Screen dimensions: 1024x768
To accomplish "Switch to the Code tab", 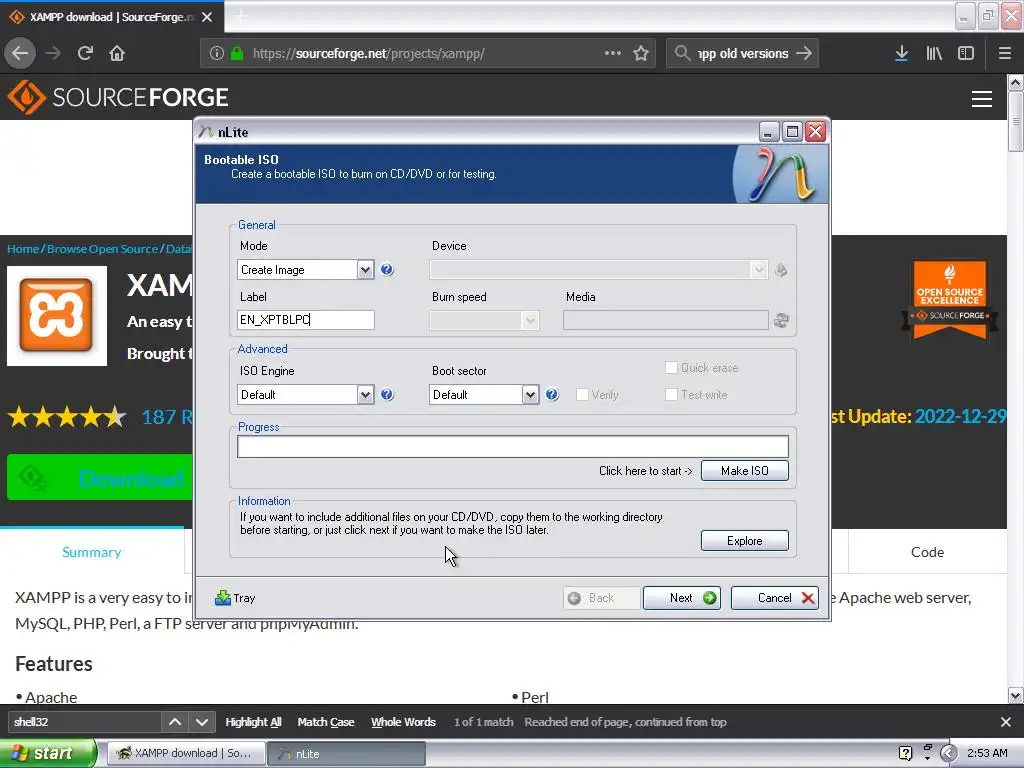I will click(x=927, y=552).
